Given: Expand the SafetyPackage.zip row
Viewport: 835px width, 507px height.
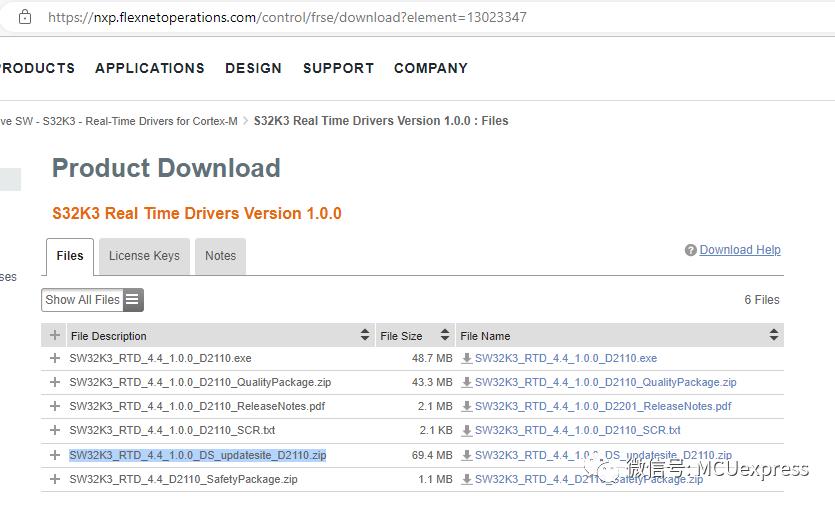Looking at the screenshot, I should tap(54, 479).
